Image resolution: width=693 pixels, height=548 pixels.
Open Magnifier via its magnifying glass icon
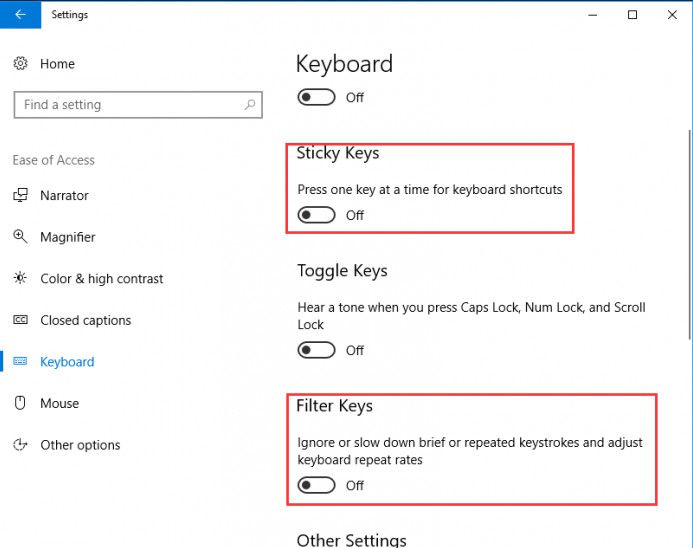tap(20, 236)
